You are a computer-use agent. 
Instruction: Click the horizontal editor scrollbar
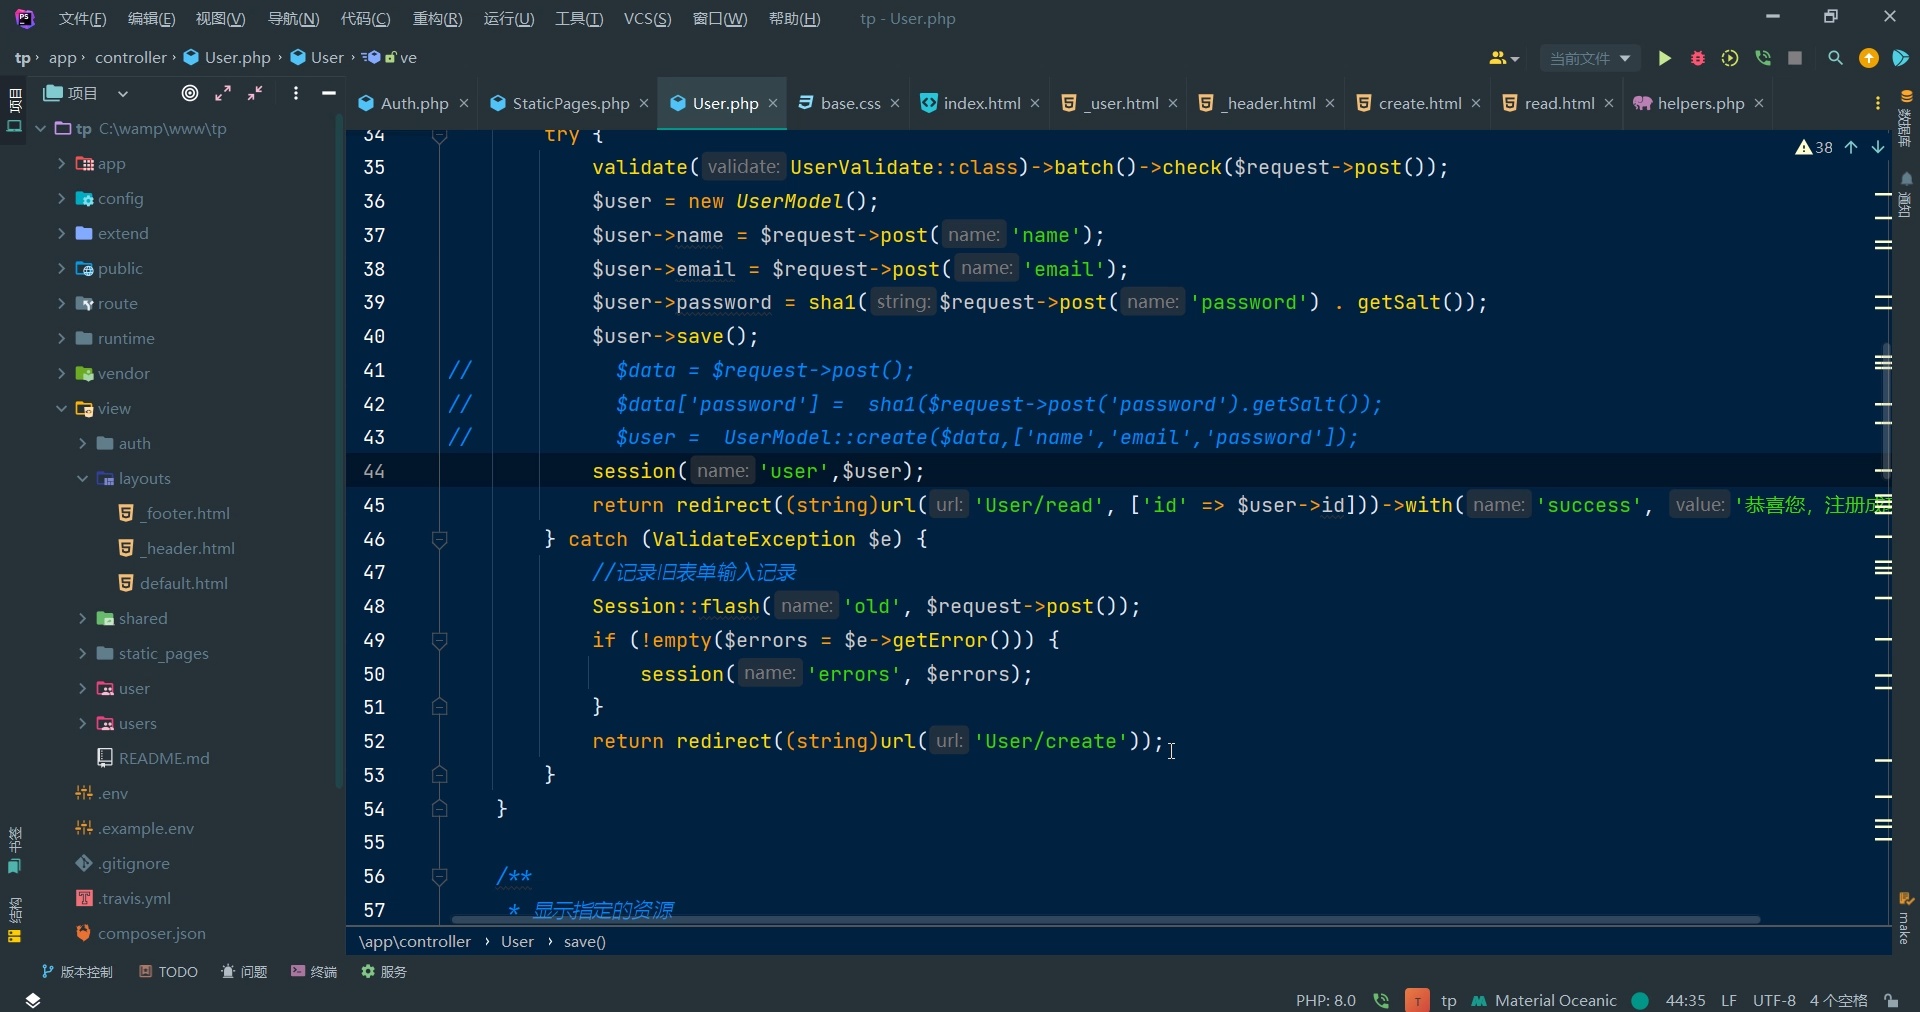1105,919
